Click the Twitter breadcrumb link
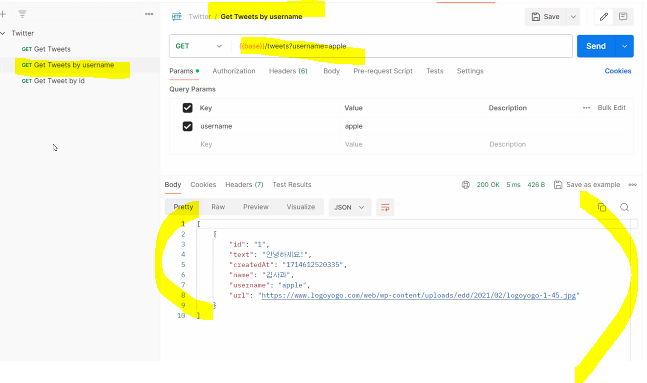The height and width of the screenshot is (383, 647). click(200, 17)
